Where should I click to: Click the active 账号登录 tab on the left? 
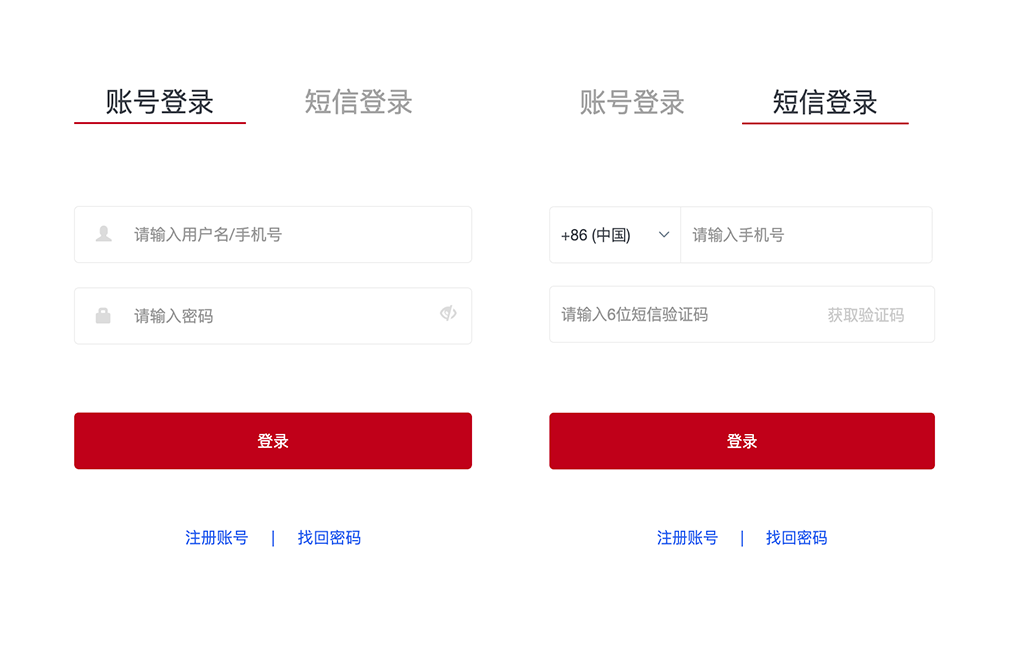pos(159,101)
